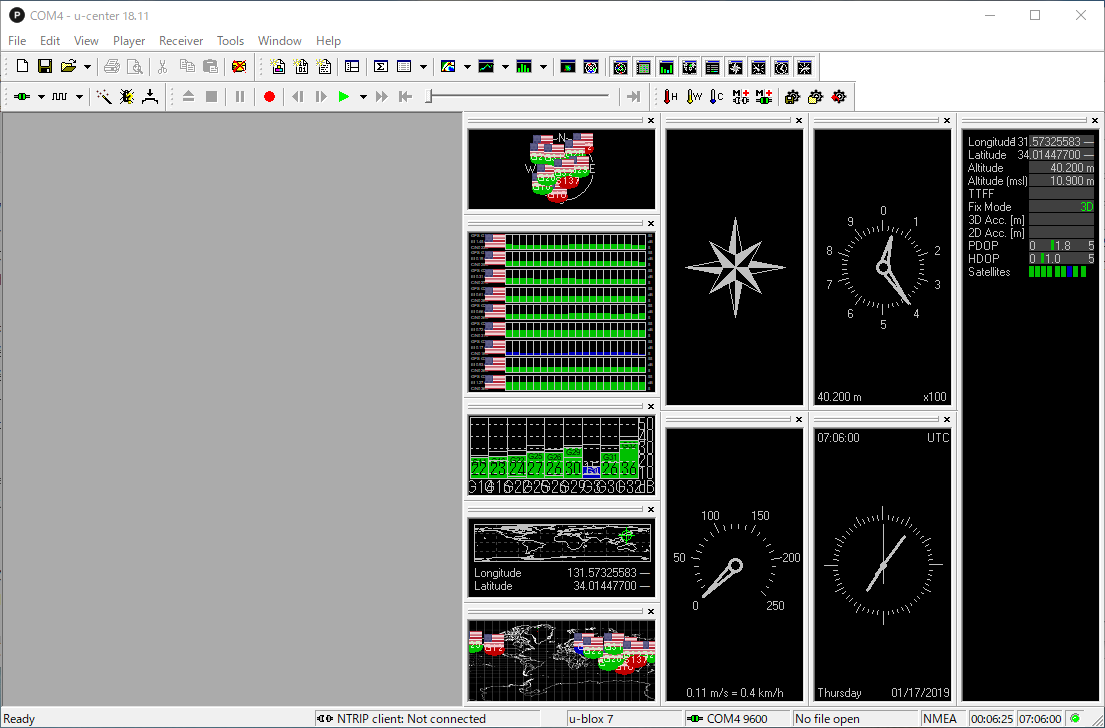Open the receiver port connection dropdown arrow
Image resolution: width=1105 pixels, height=728 pixels.
click(41, 97)
